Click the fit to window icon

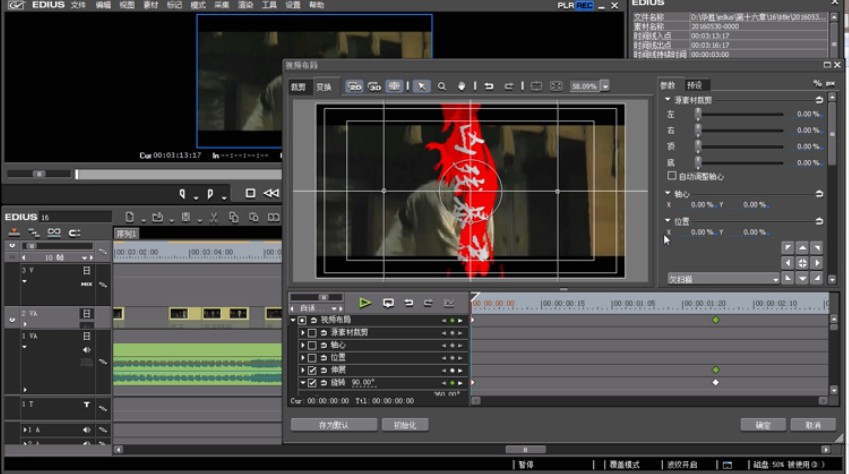pyautogui.click(x=556, y=86)
